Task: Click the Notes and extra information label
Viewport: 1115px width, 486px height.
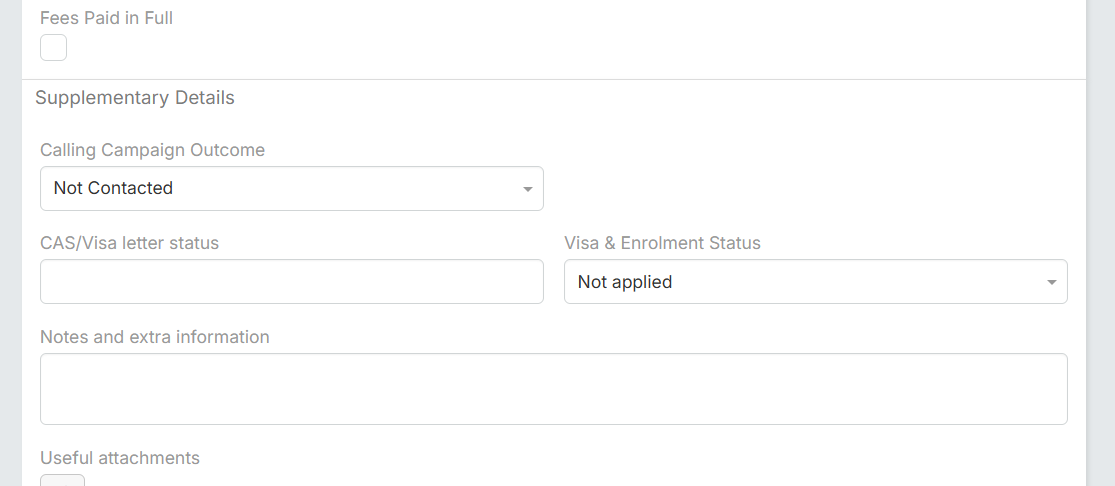Action: tap(154, 337)
